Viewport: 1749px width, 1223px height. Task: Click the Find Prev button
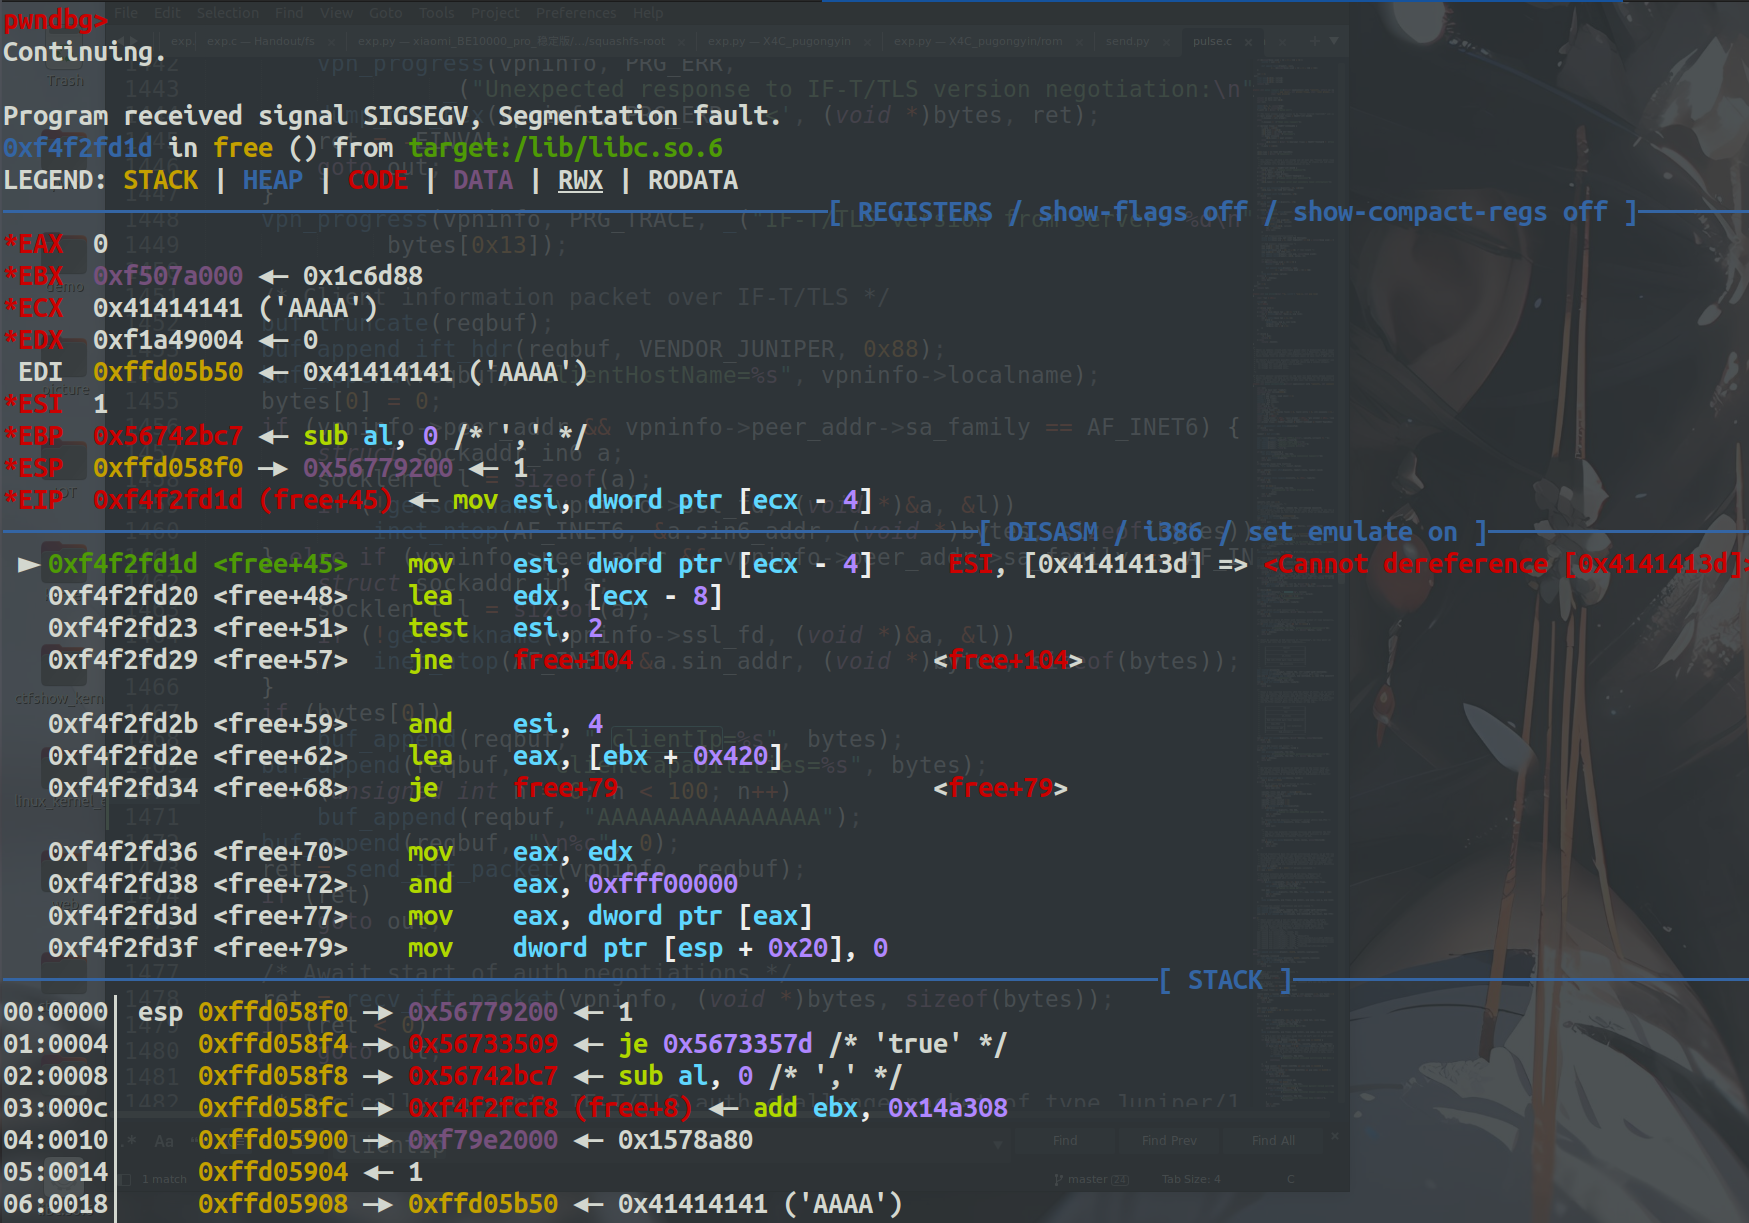[1169, 1141]
